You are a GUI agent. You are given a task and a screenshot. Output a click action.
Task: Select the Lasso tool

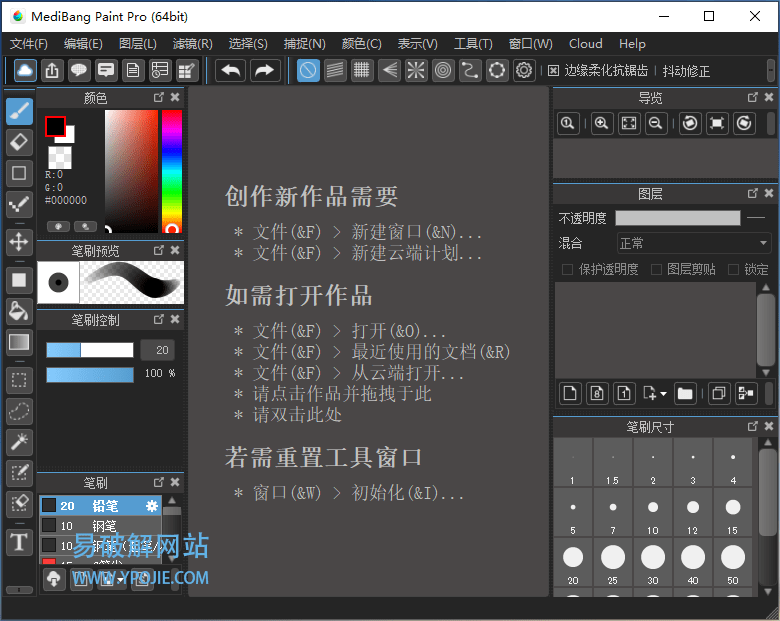point(19,411)
